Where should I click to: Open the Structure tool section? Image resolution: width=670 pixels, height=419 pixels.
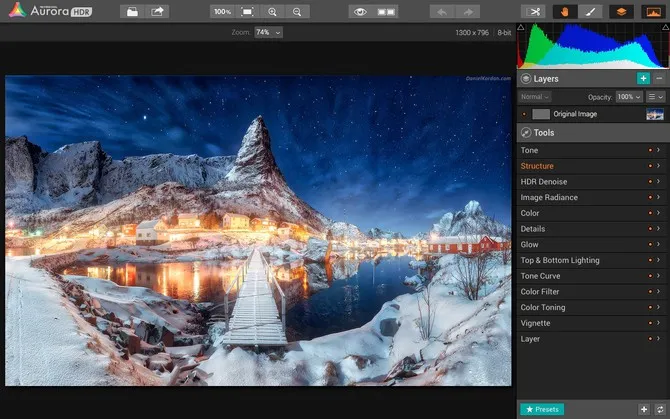click(x=538, y=166)
